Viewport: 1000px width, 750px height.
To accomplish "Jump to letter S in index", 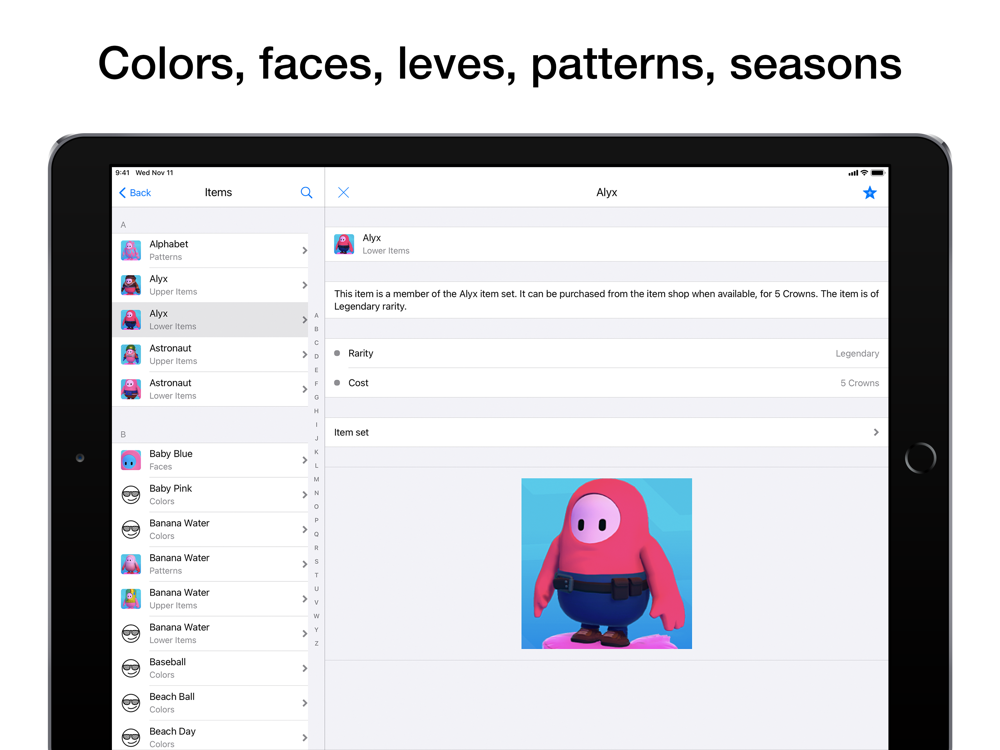I will pos(316,561).
